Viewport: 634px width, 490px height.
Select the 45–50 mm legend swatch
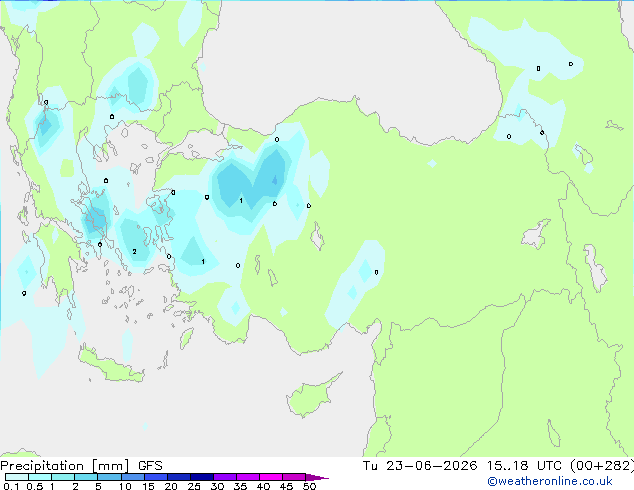(294, 477)
